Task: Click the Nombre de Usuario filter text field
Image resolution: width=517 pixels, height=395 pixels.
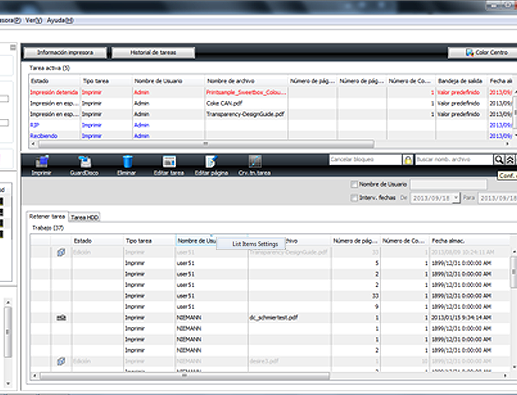Action: coord(448,184)
